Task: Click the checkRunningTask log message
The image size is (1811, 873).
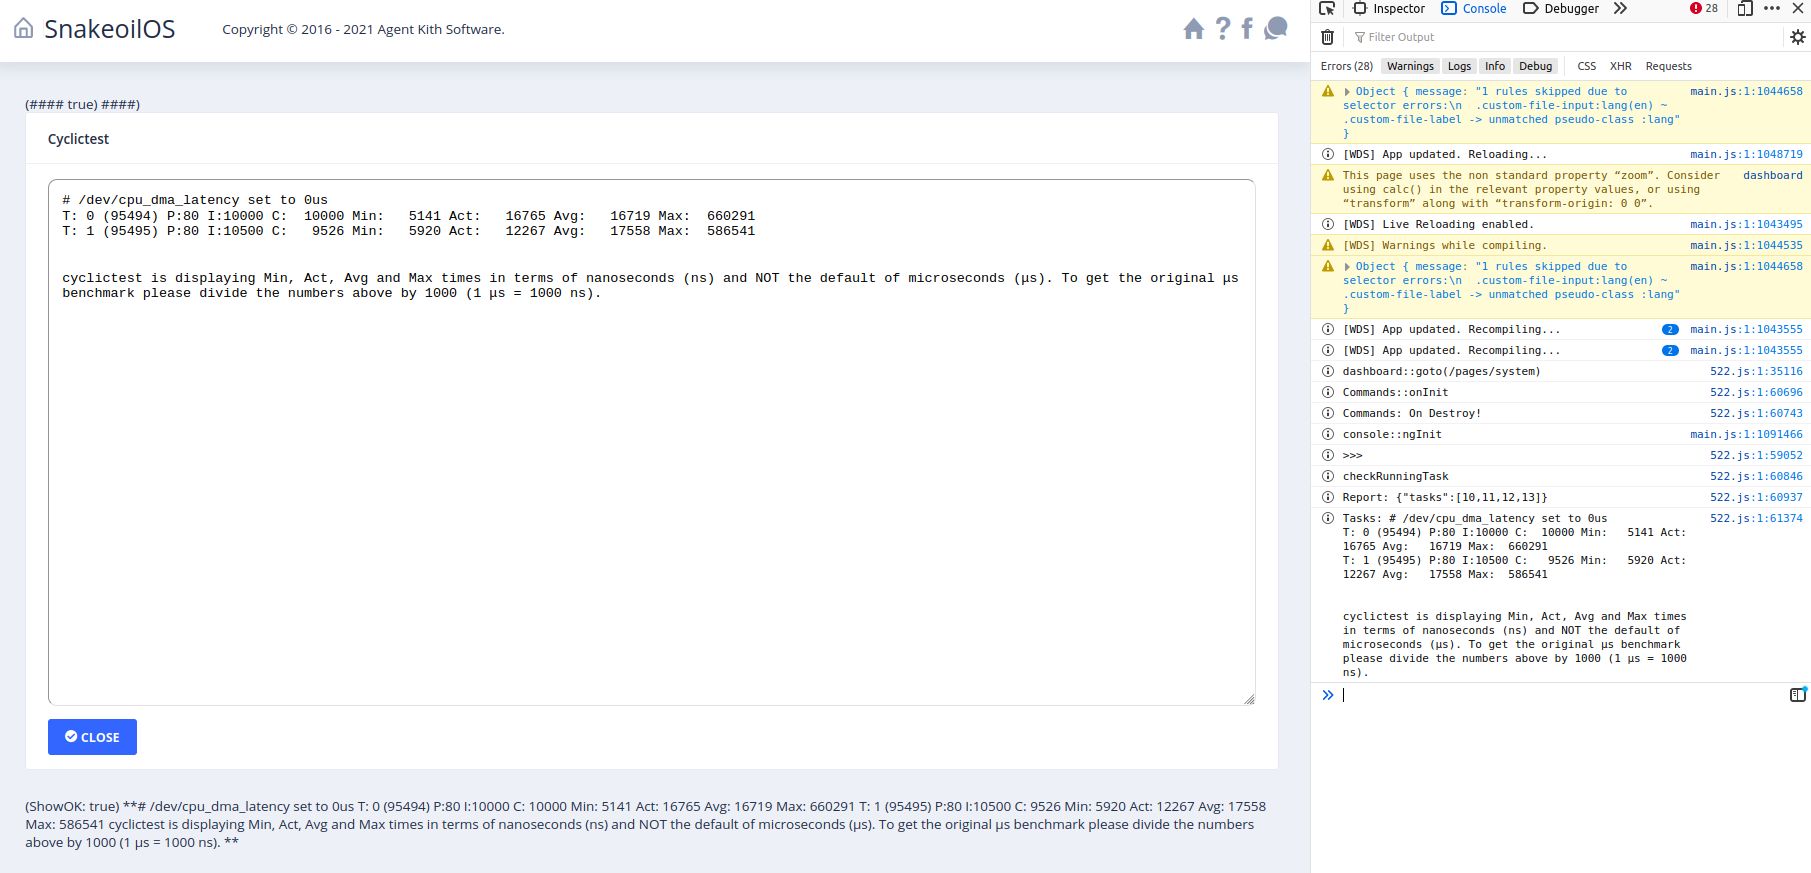Action: tap(1395, 476)
